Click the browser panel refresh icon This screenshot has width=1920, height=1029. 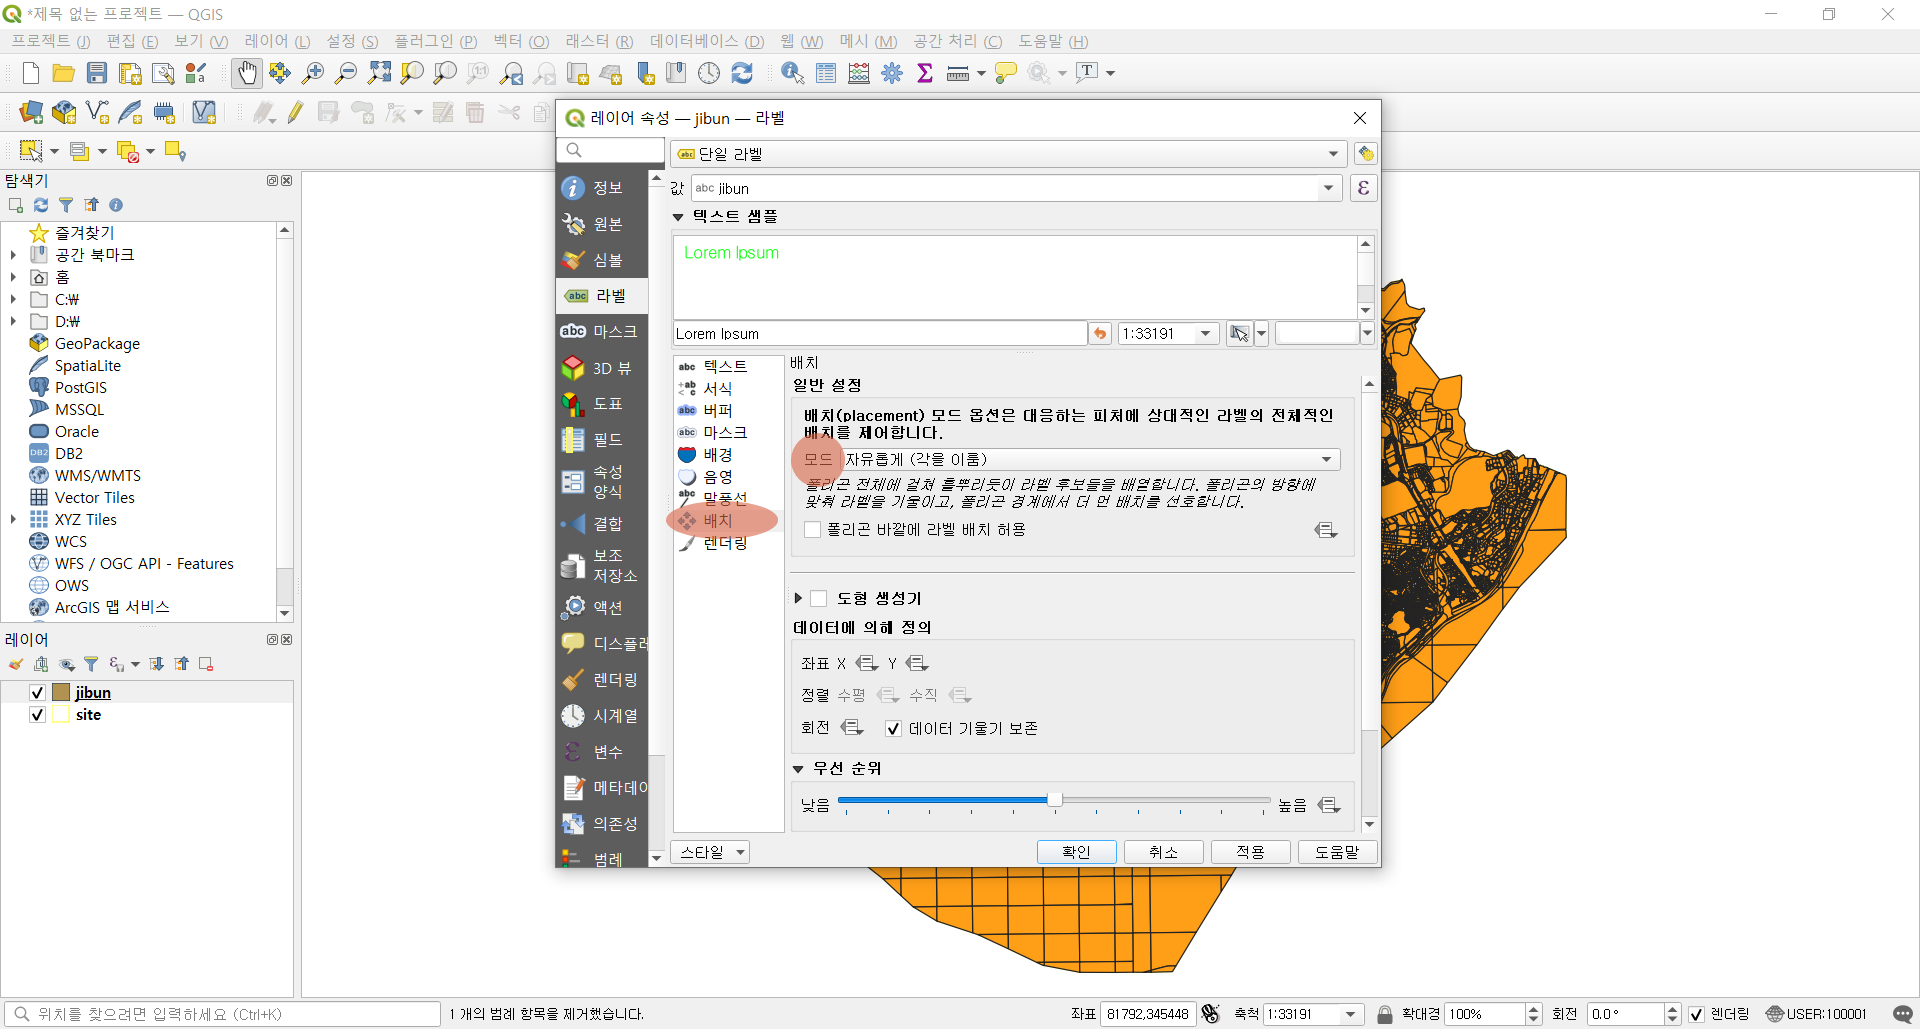[x=41, y=205]
